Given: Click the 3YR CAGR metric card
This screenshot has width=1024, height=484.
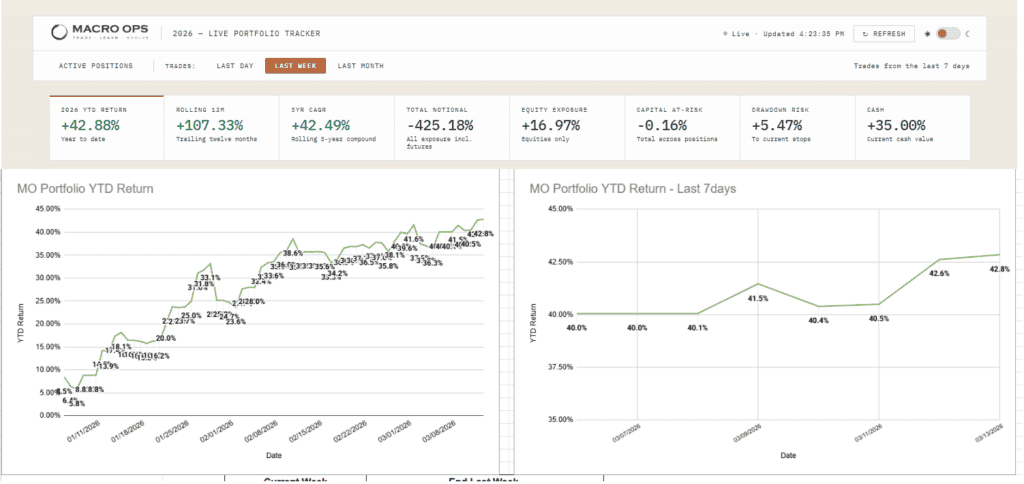Looking at the screenshot, I should click(336, 127).
